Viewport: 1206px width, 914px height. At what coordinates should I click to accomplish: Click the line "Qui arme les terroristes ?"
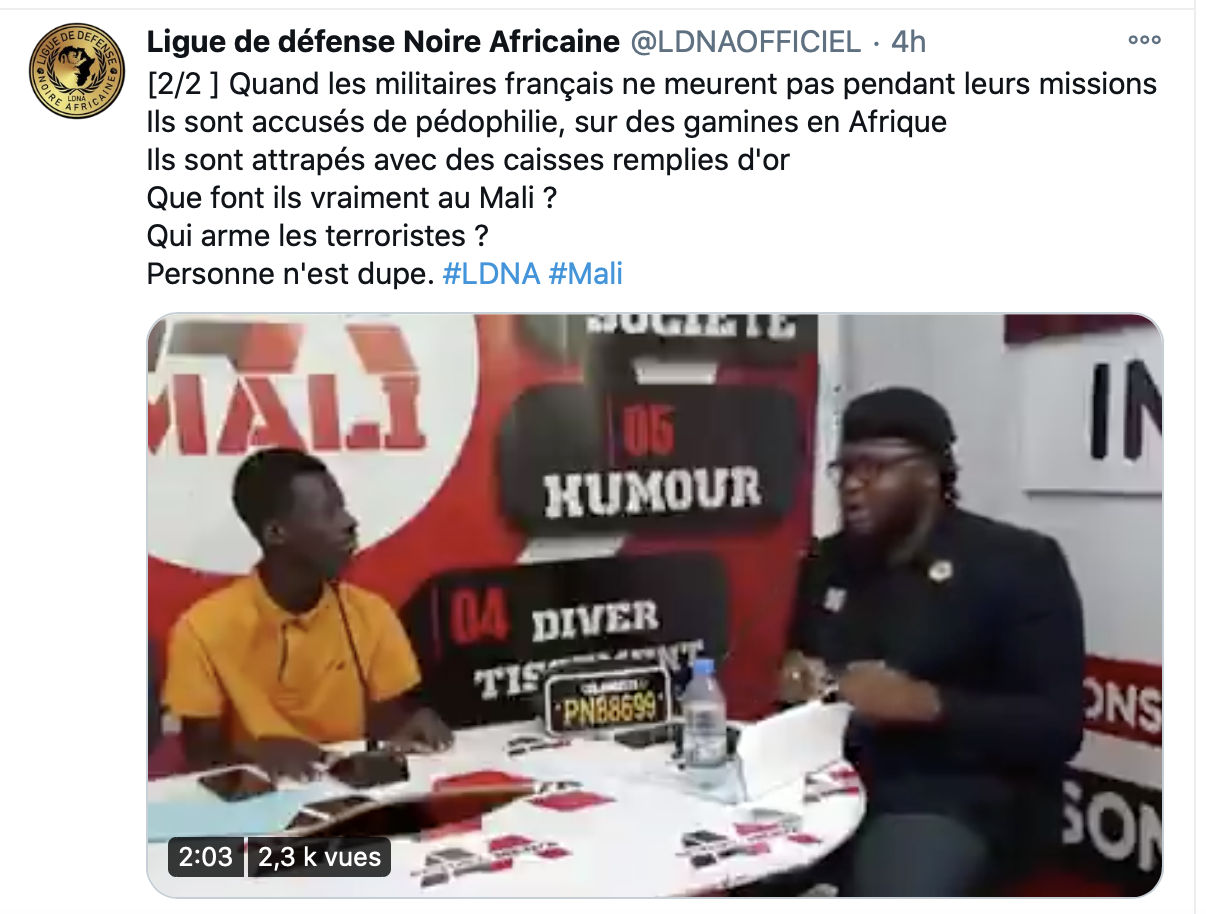[320, 236]
